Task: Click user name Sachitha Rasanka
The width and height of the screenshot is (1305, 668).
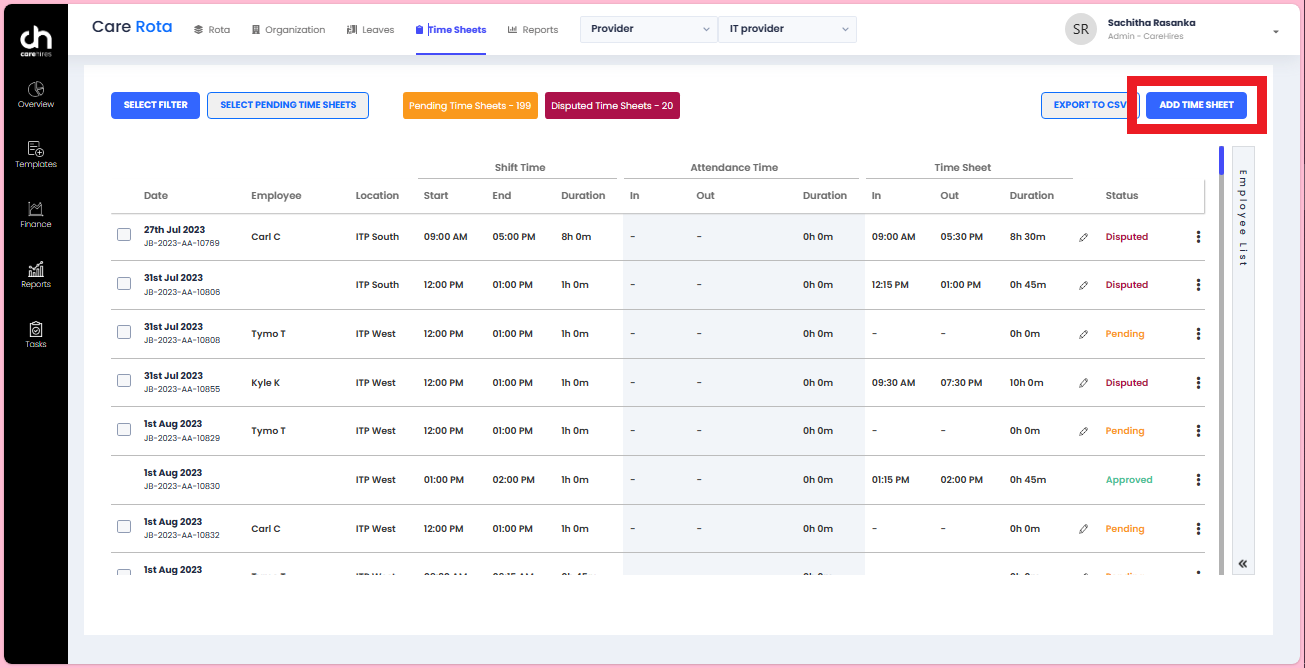Action: click(x=1151, y=23)
